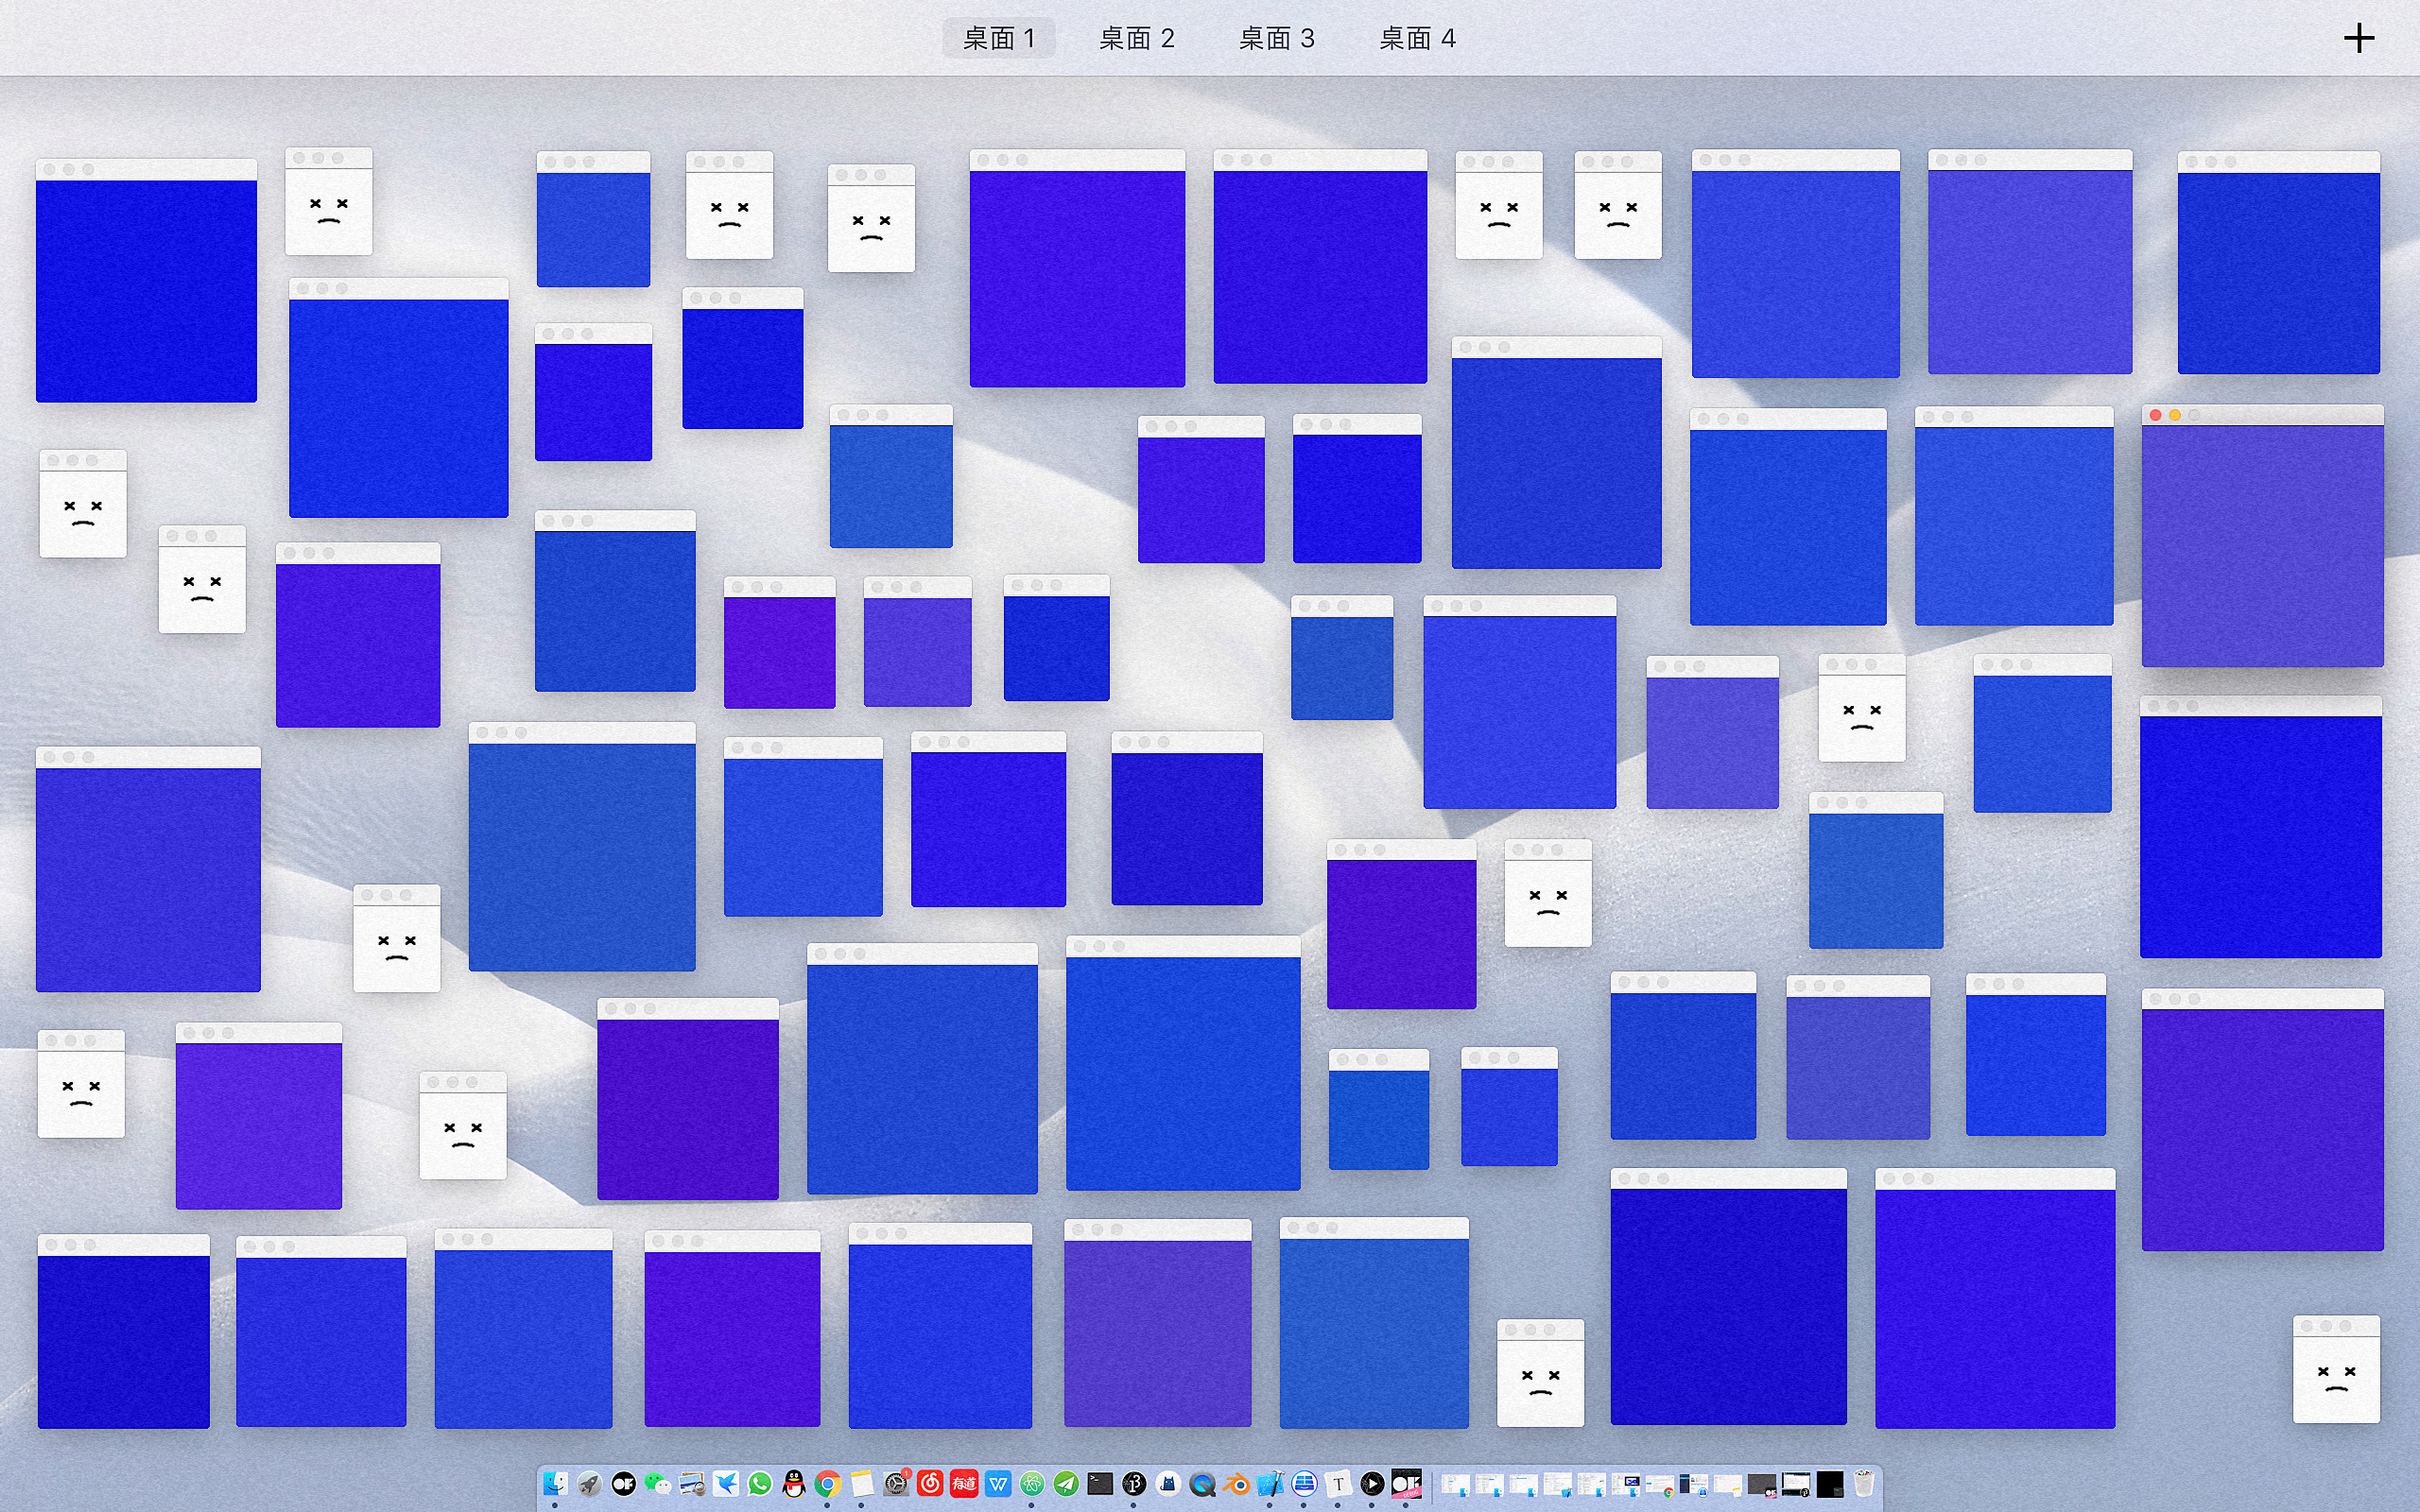Open the Trash in the Dock
The image size is (2420, 1512).
(1864, 1484)
